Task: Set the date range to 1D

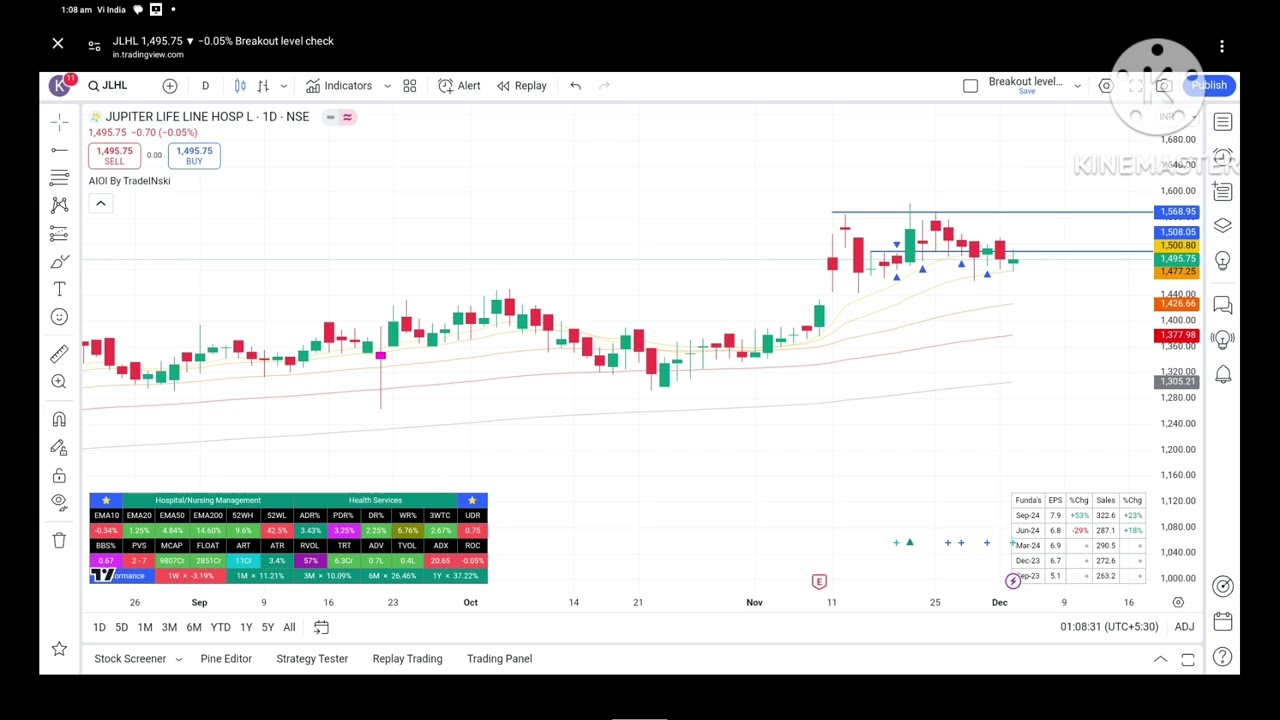Action: pos(99,627)
